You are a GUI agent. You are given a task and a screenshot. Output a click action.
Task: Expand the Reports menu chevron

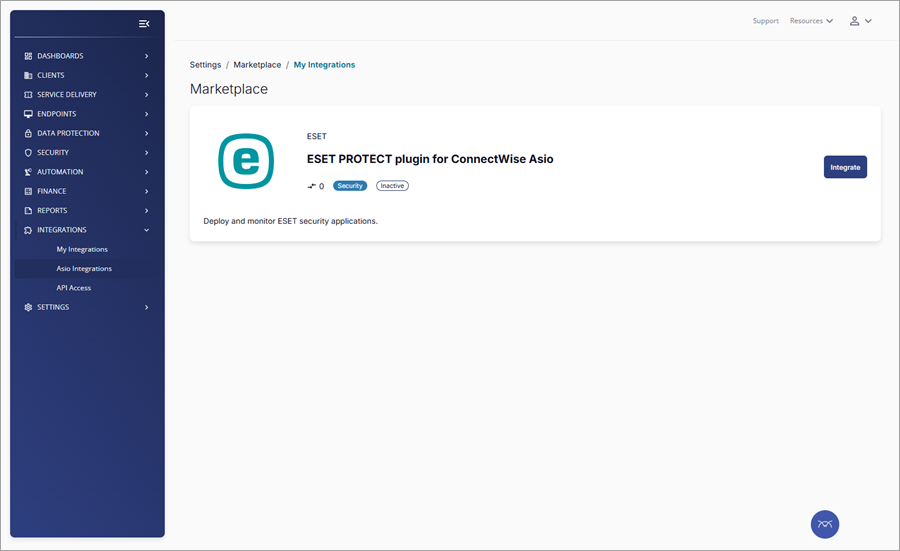(x=146, y=211)
